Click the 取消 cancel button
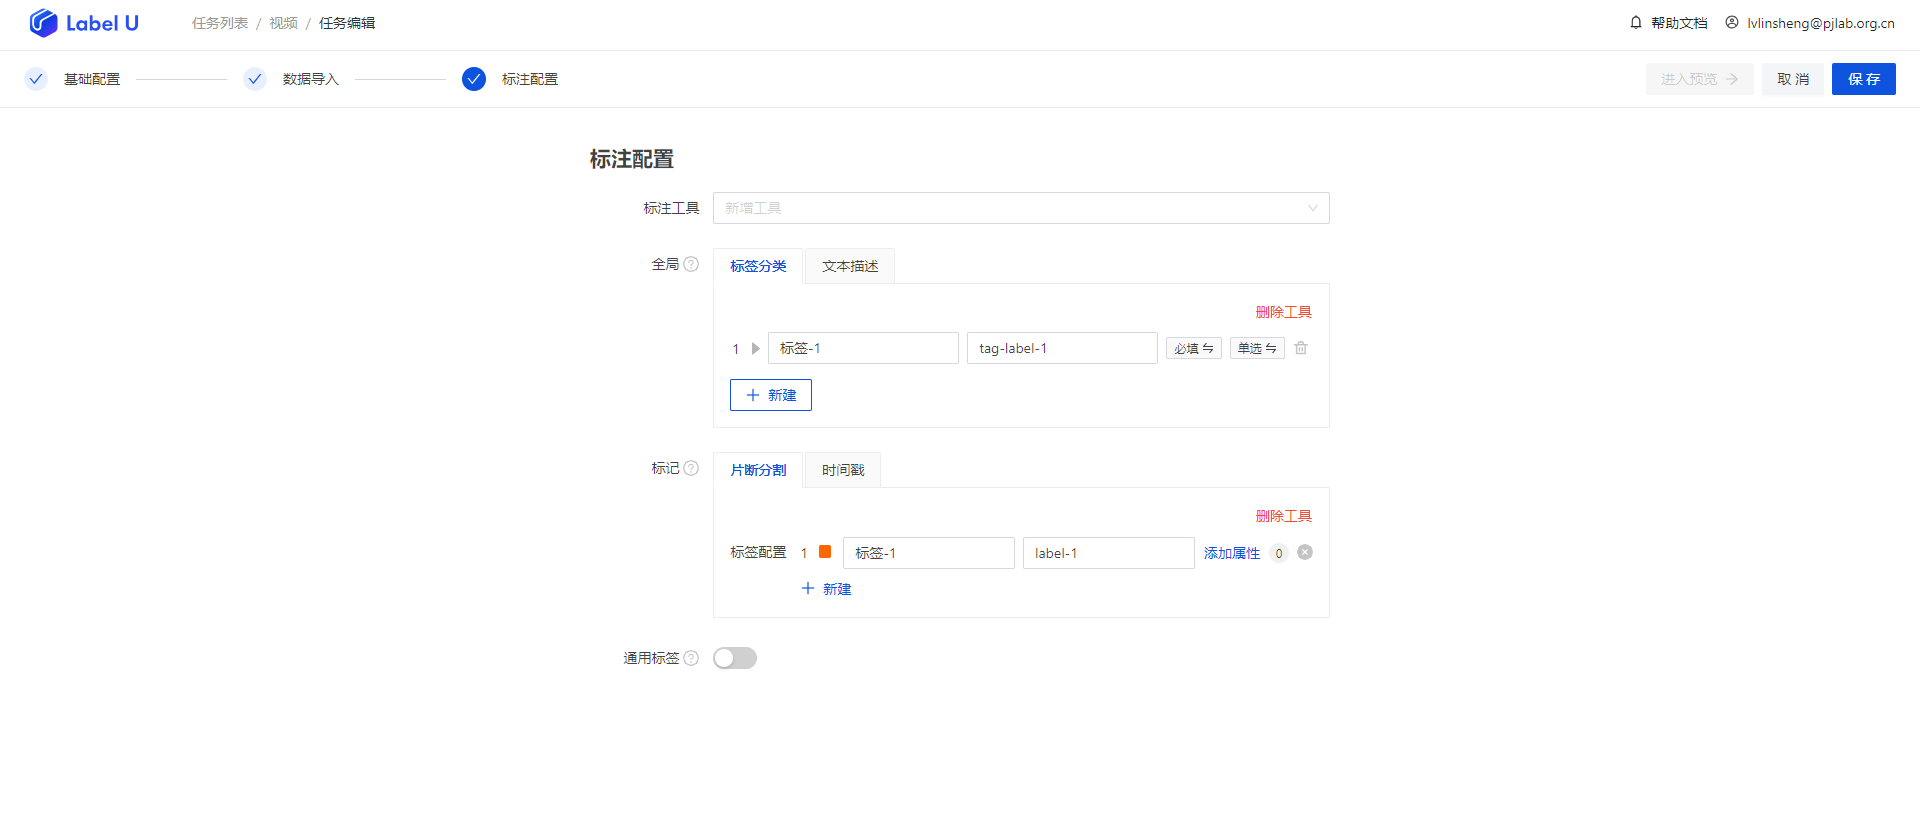 pyautogui.click(x=1793, y=79)
